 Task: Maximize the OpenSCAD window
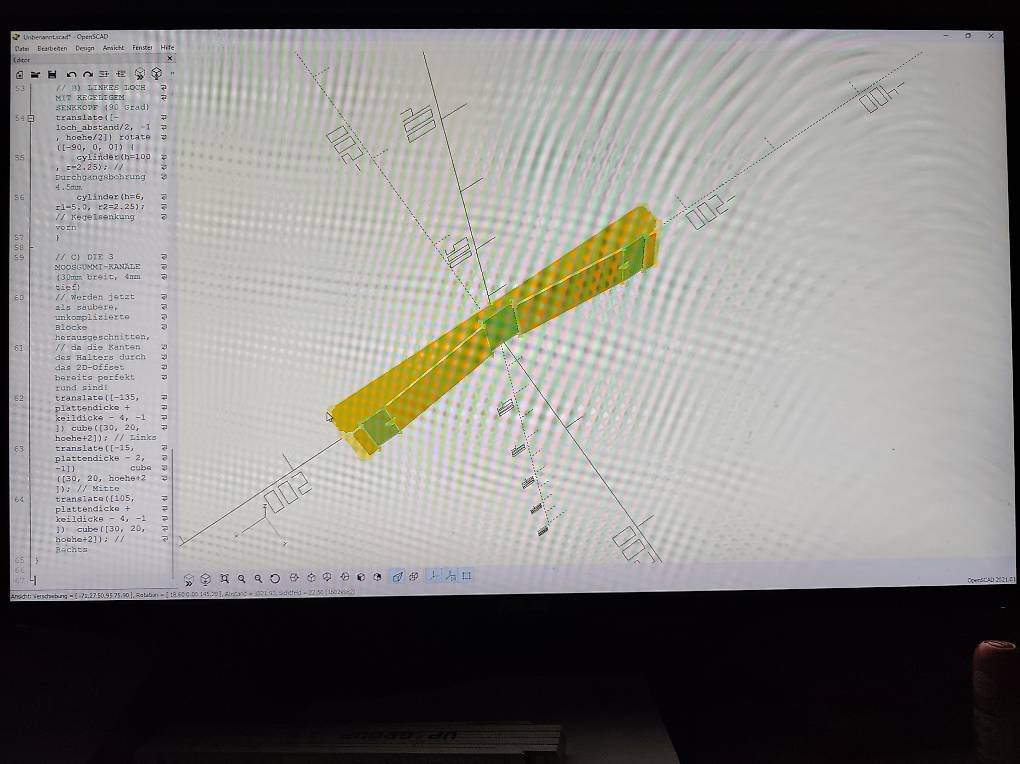pyautogui.click(x=968, y=36)
